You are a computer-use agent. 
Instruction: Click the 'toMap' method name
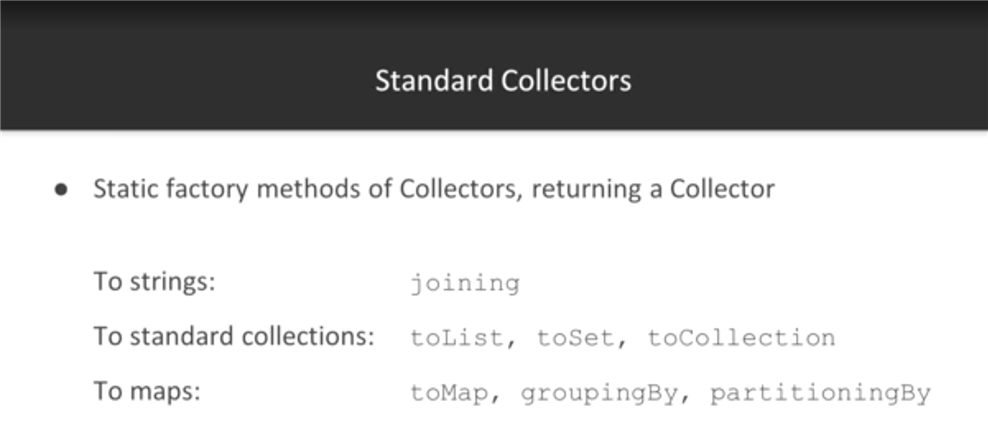[x=450, y=394]
